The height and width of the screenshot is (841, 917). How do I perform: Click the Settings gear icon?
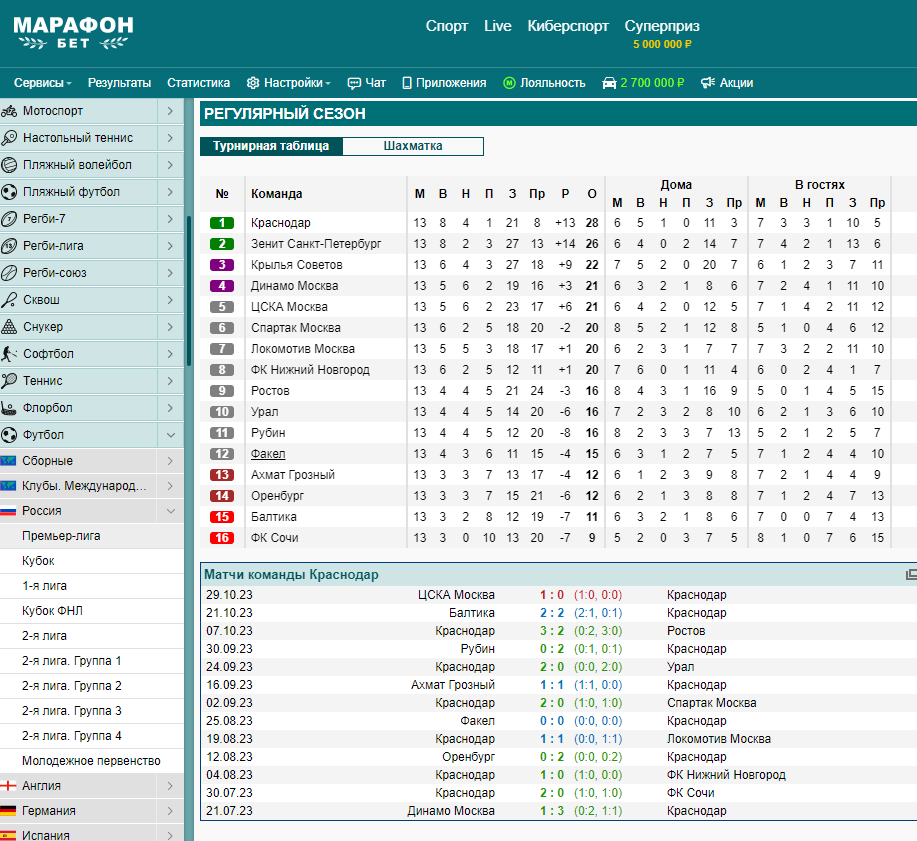click(x=253, y=83)
